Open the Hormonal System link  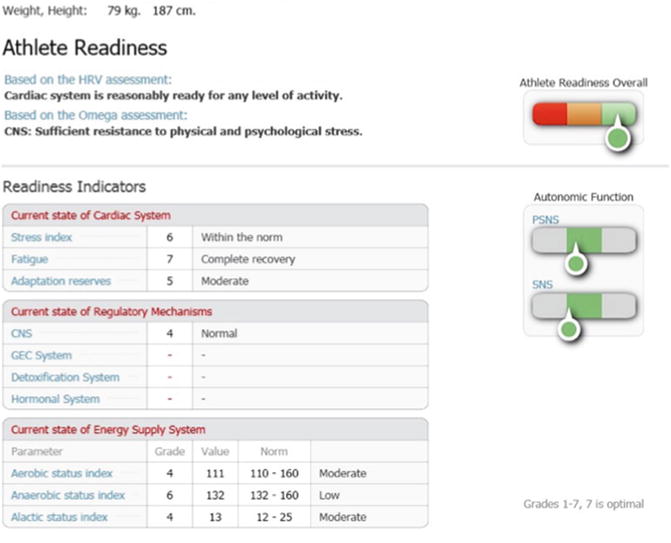(55, 399)
